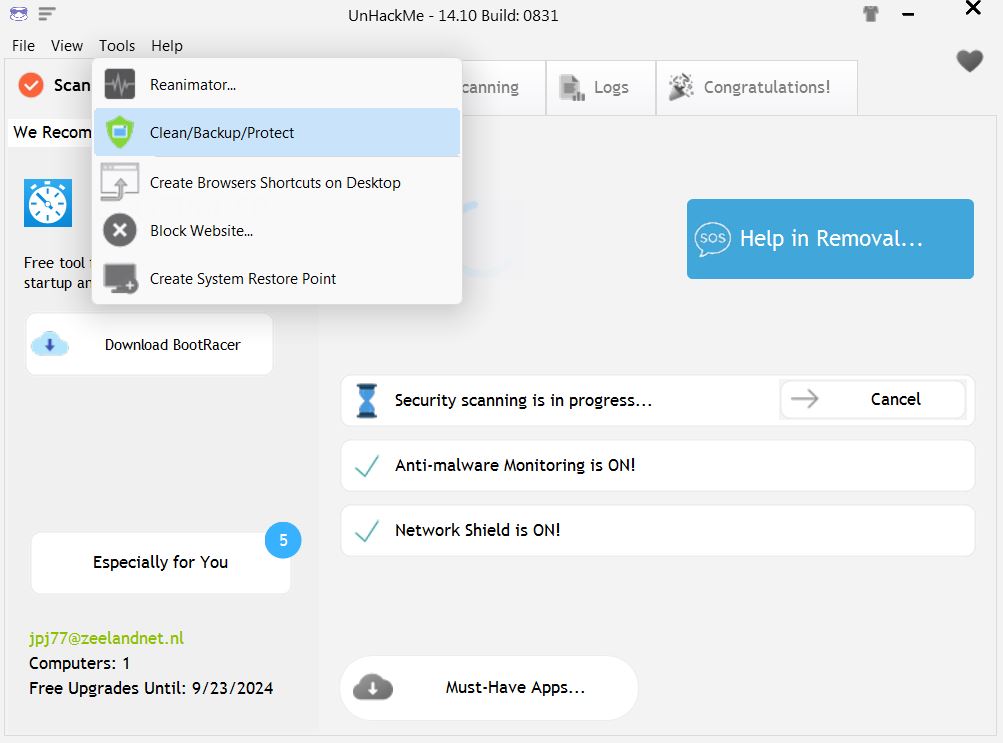This screenshot has height=743, width=1003.
Task: Click Free Upgrades Until: 9/23/2024 text
Action: [x=151, y=688]
